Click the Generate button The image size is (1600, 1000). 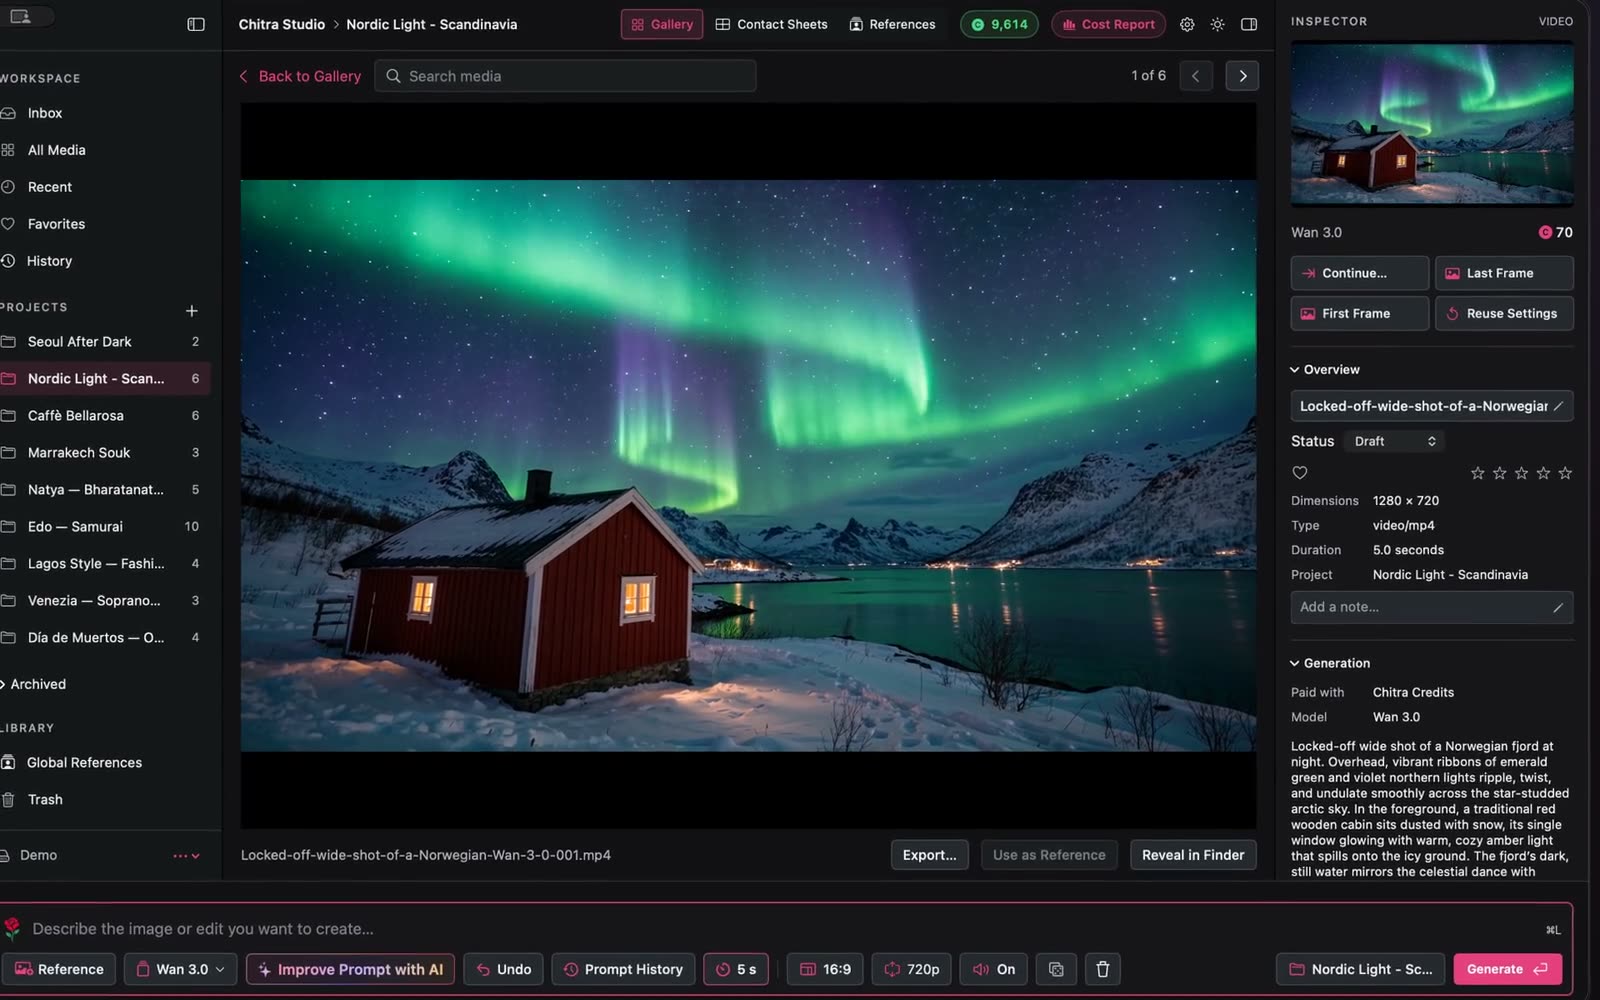coord(1507,969)
